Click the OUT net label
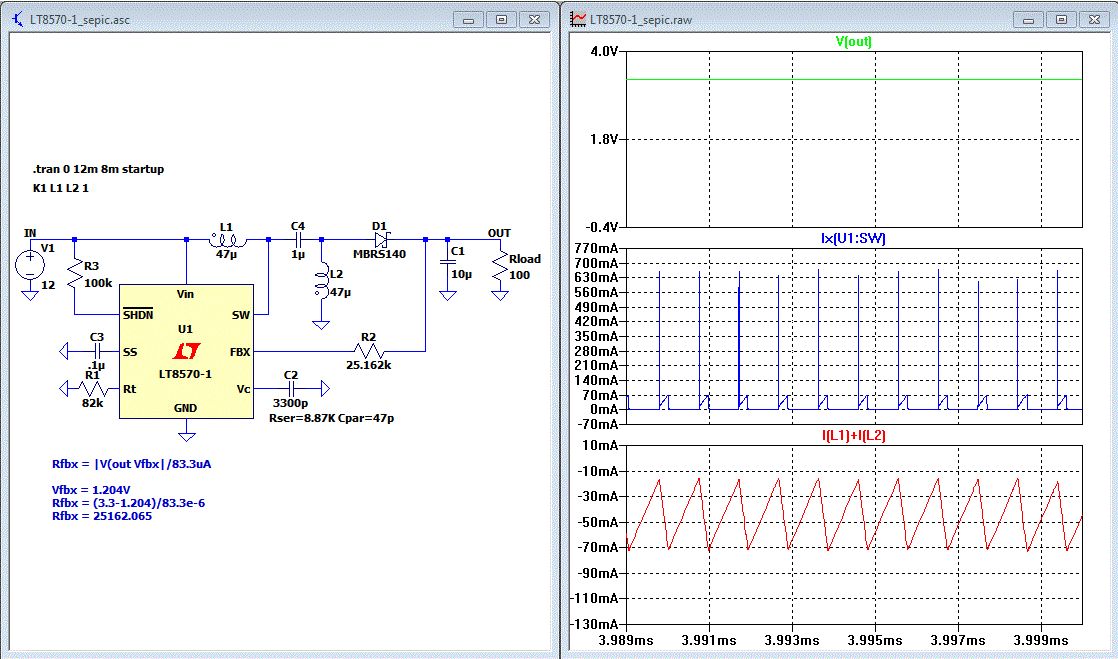The width and height of the screenshot is (1118, 659). click(x=498, y=233)
